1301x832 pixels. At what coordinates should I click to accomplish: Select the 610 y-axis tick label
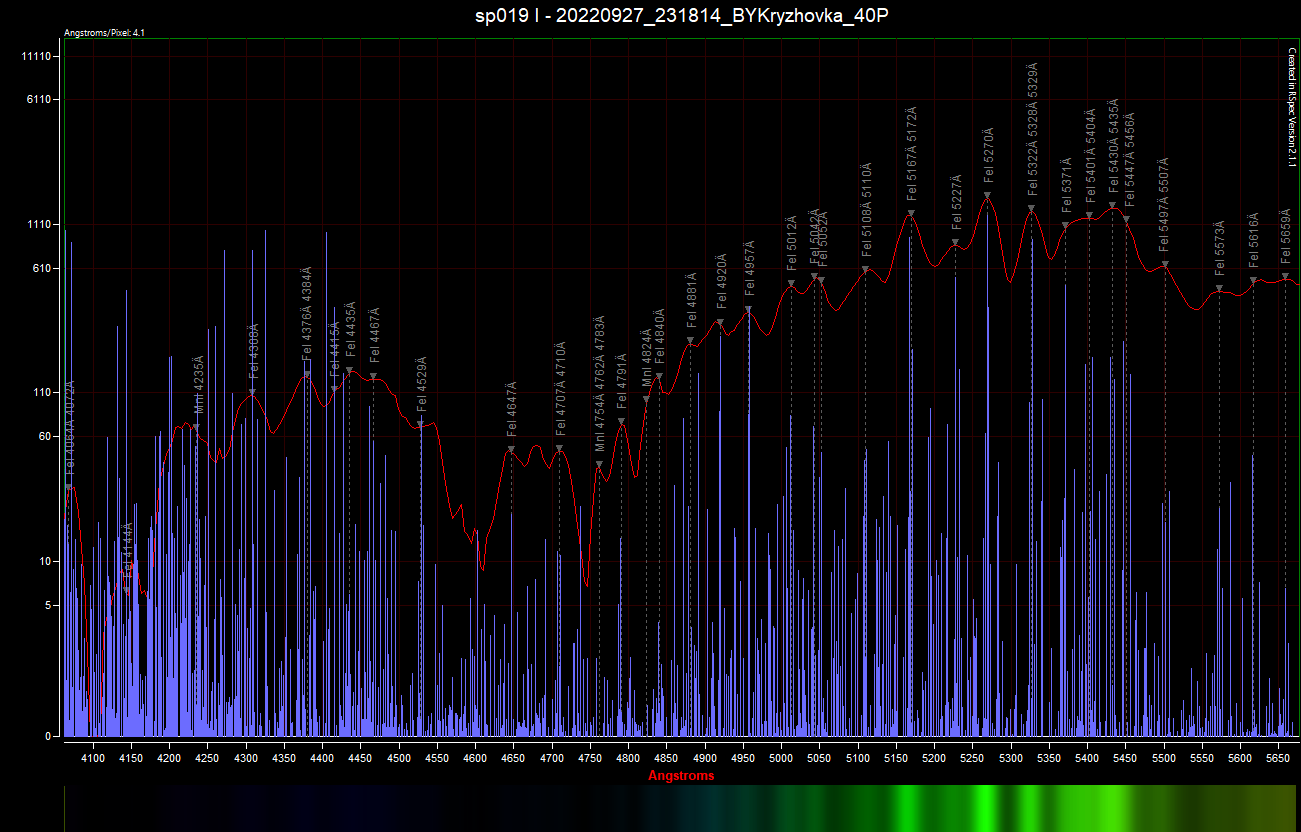click(43, 269)
